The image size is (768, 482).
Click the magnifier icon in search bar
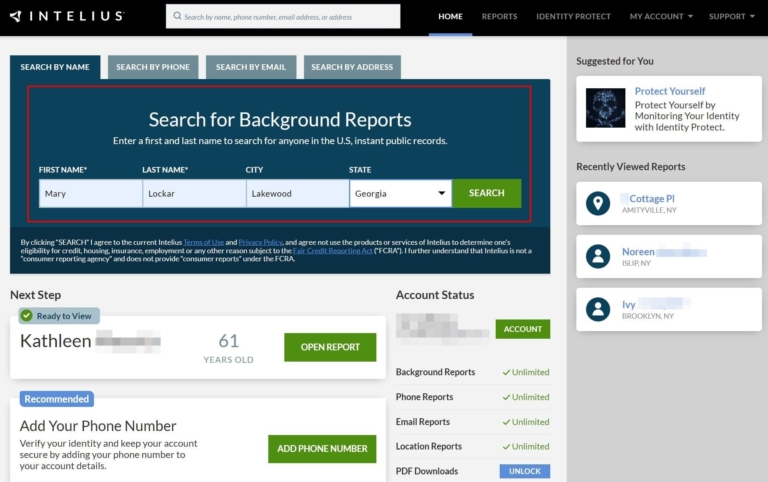(176, 17)
